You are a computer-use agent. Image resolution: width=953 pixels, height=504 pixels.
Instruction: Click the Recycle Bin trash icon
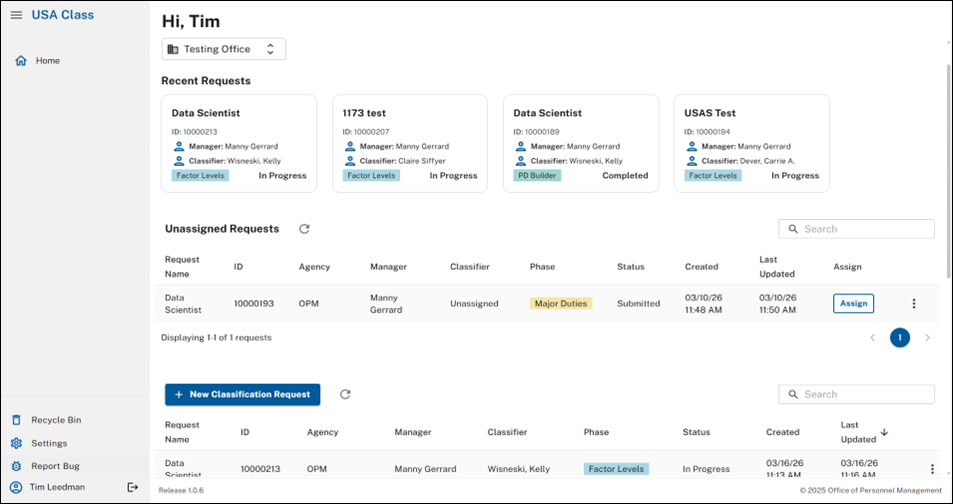point(16,420)
